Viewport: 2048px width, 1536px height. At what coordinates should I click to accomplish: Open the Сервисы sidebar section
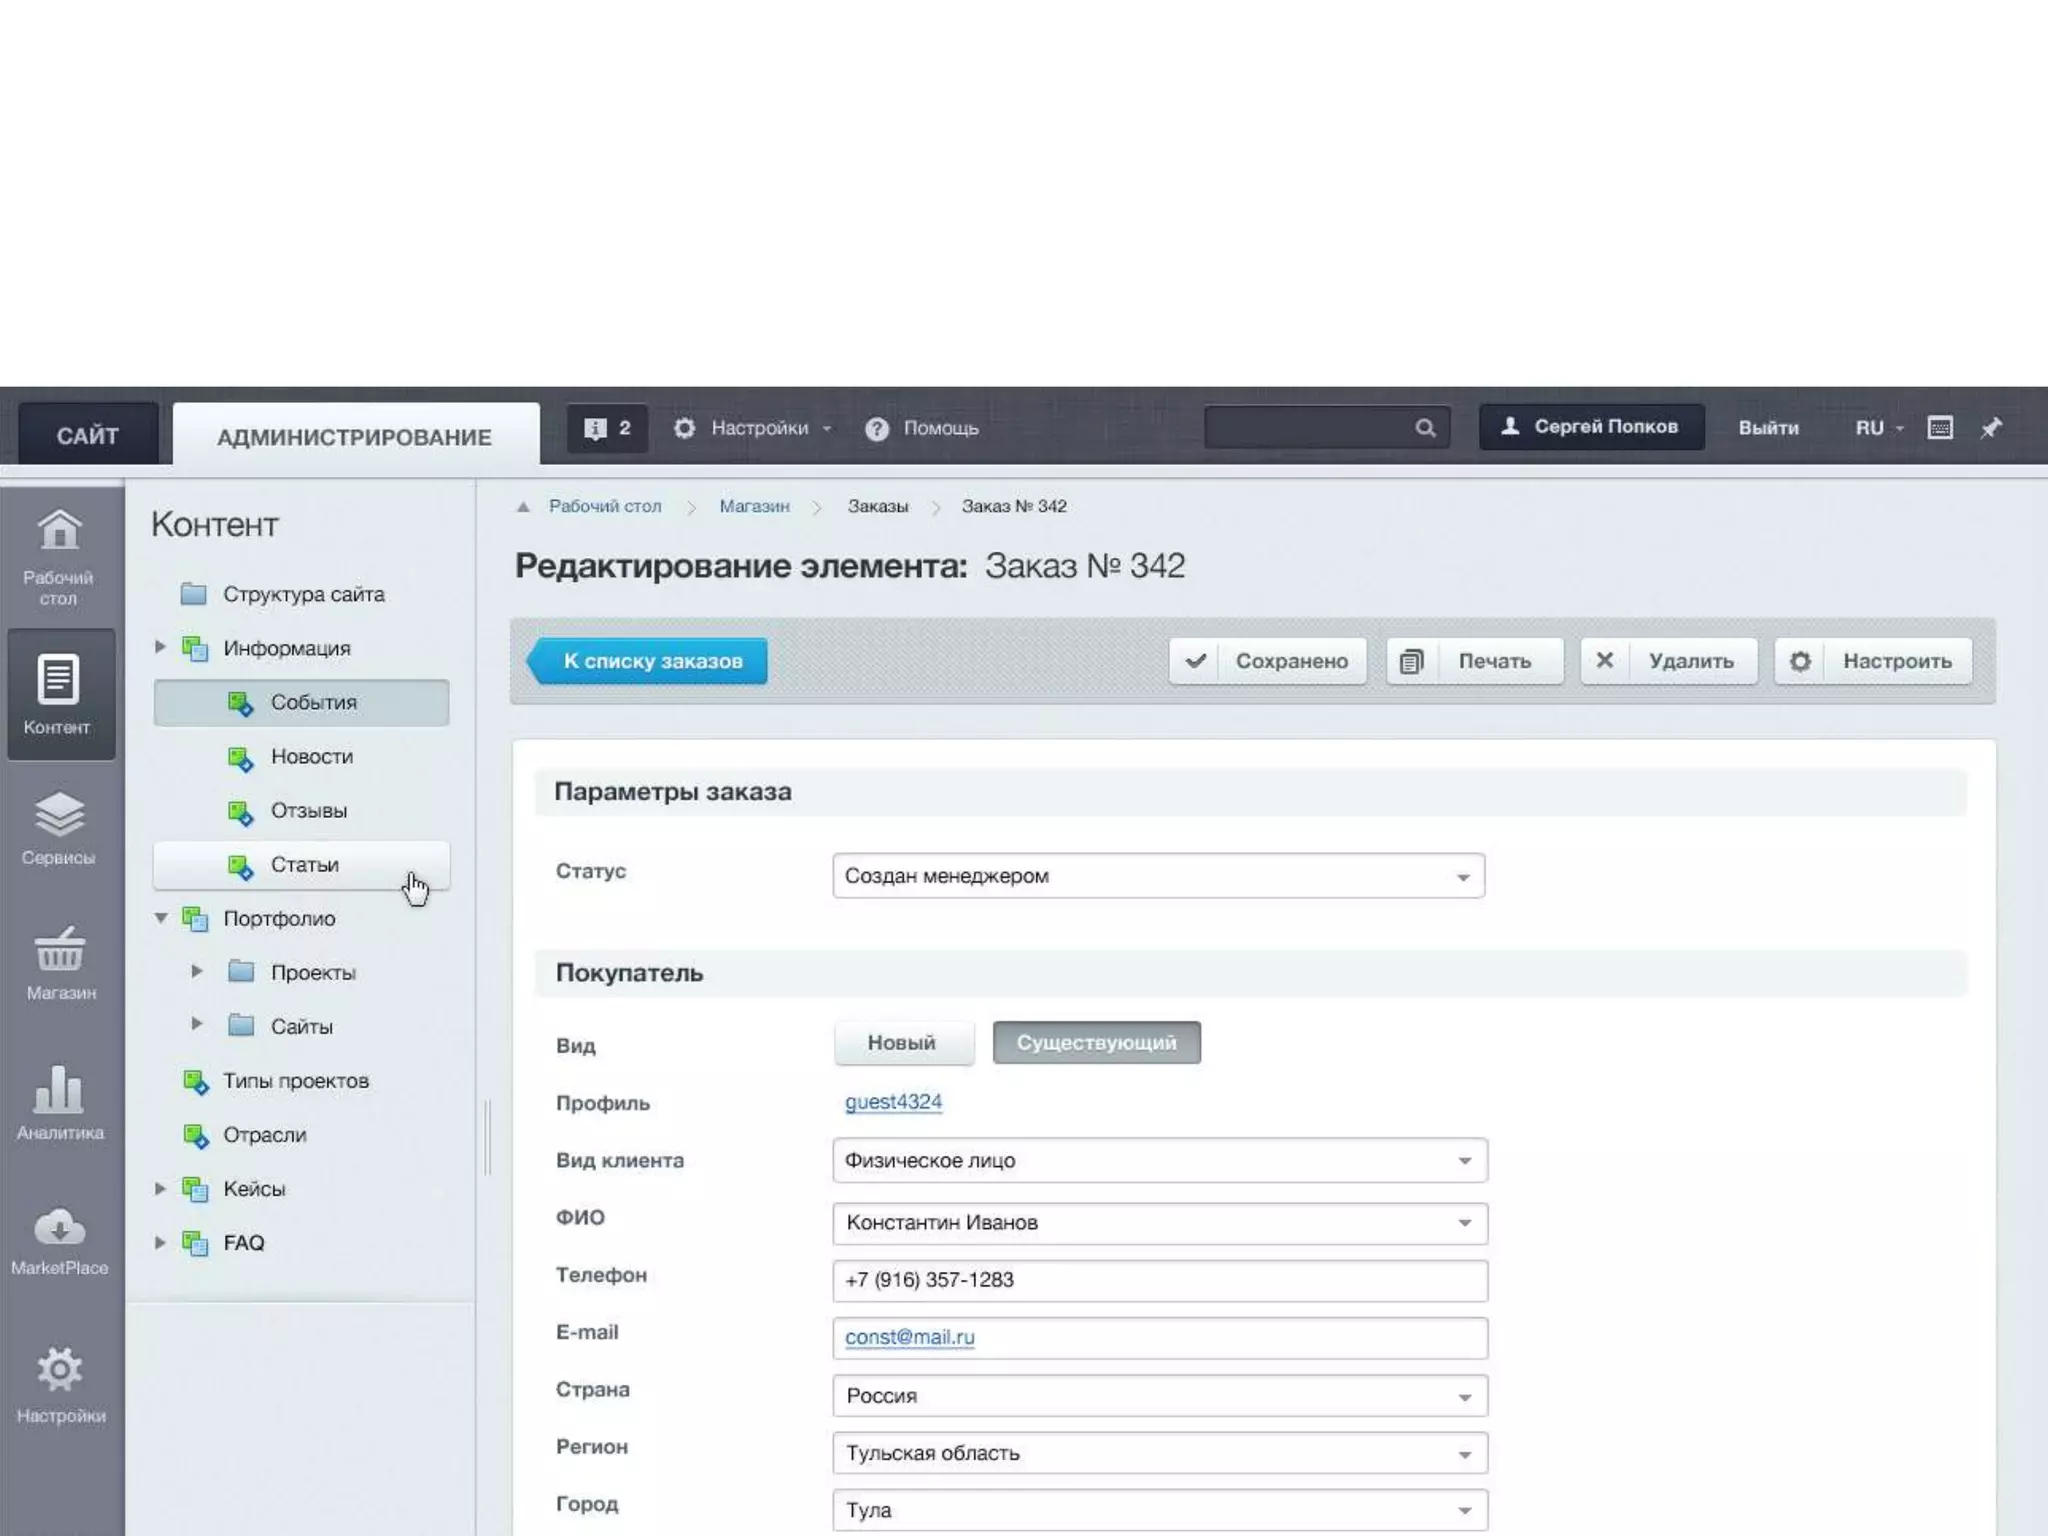(x=59, y=828)
